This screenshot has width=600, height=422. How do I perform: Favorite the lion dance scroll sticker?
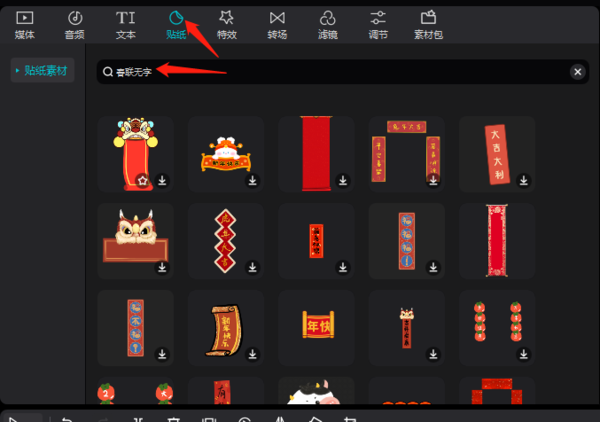(x=144, y=181)
